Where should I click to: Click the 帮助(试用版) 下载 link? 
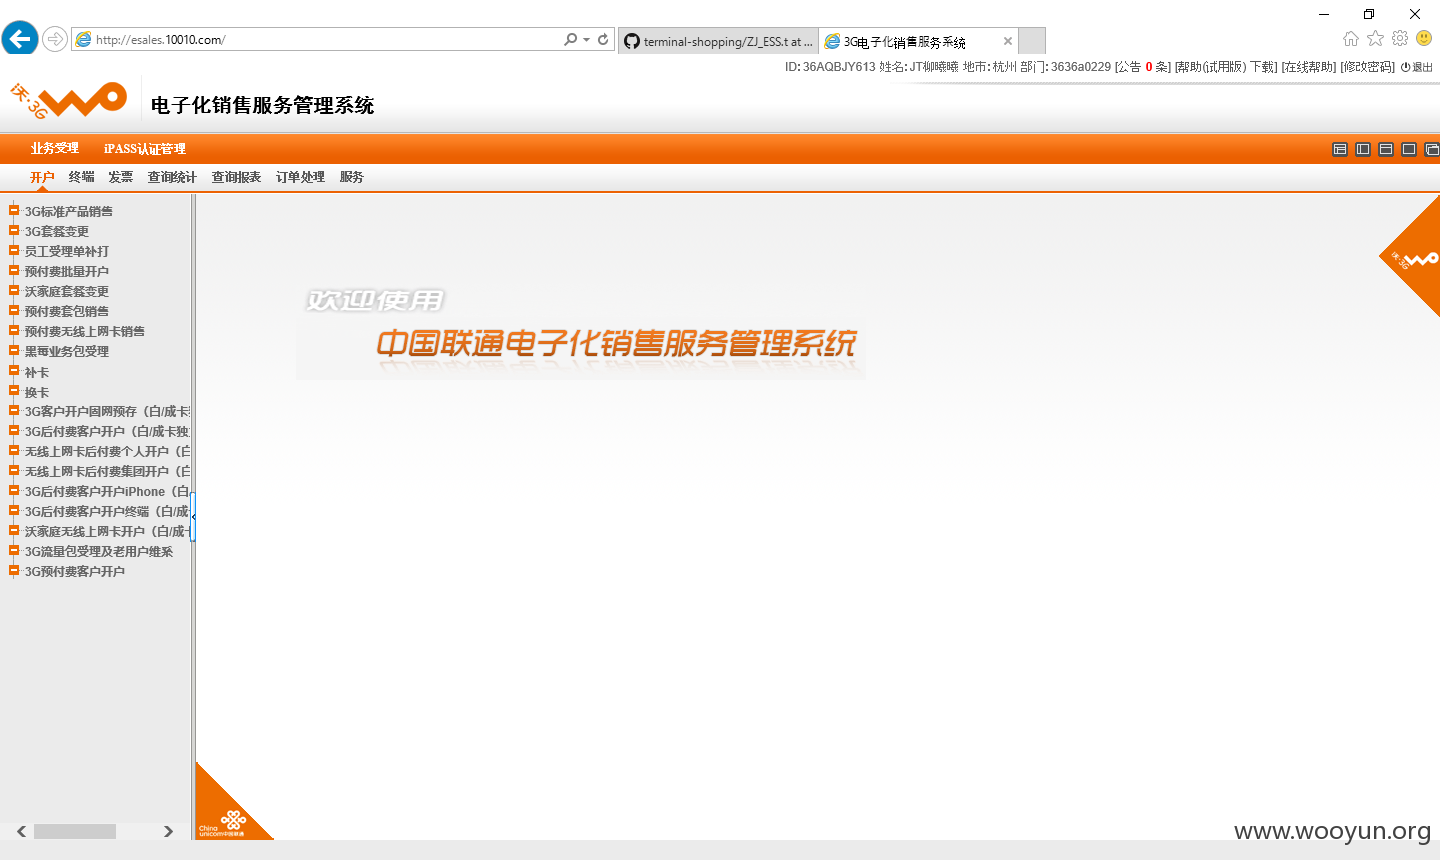tap(1226, 67)
